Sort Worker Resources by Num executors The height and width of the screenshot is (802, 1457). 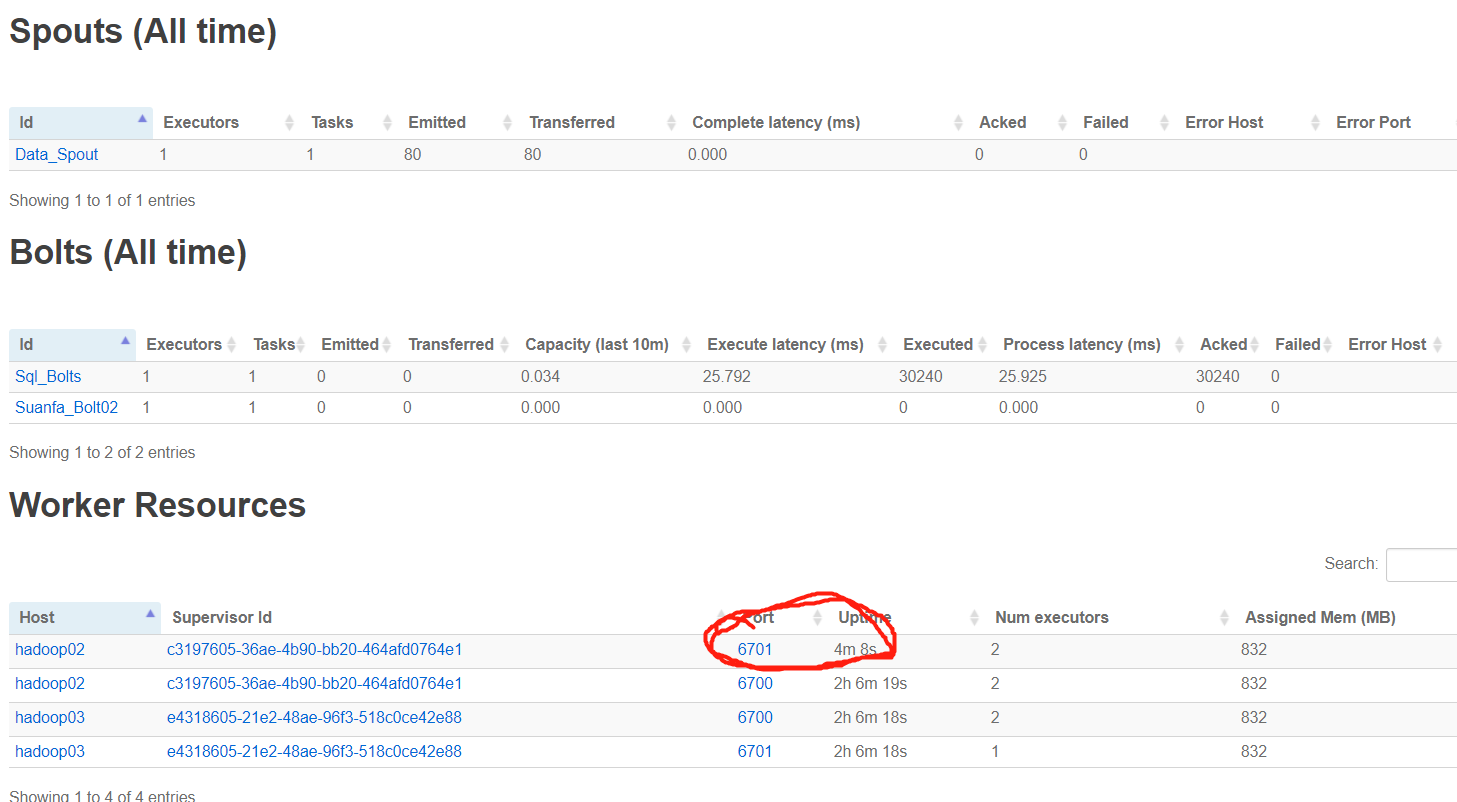point(1110,617)
